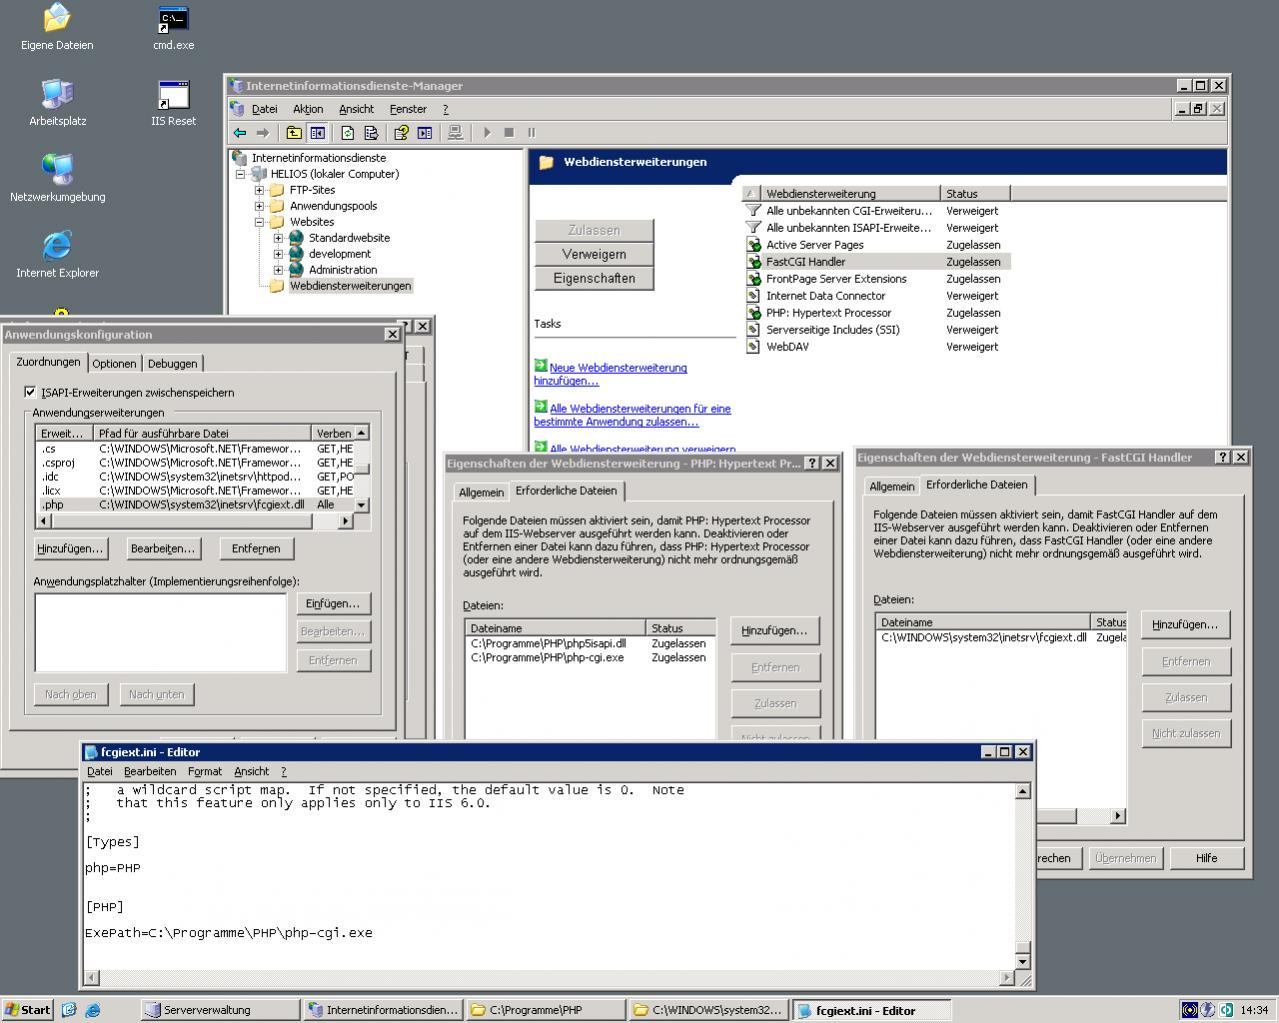Open Allgemein tab in PHP properties dialog
1279x1023 pixels.
(x=481, y=492)
